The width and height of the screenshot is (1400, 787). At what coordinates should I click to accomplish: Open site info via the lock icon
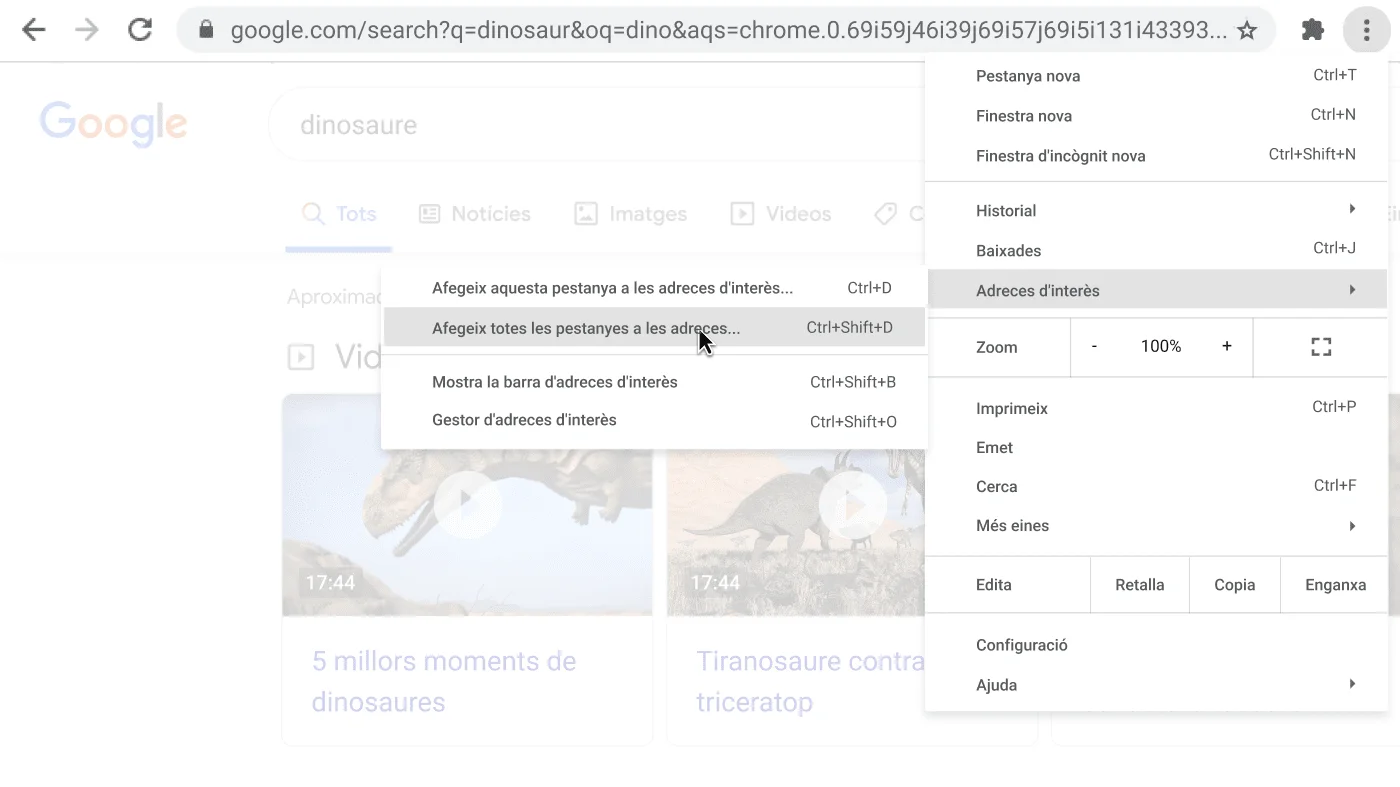coord(205,30)
